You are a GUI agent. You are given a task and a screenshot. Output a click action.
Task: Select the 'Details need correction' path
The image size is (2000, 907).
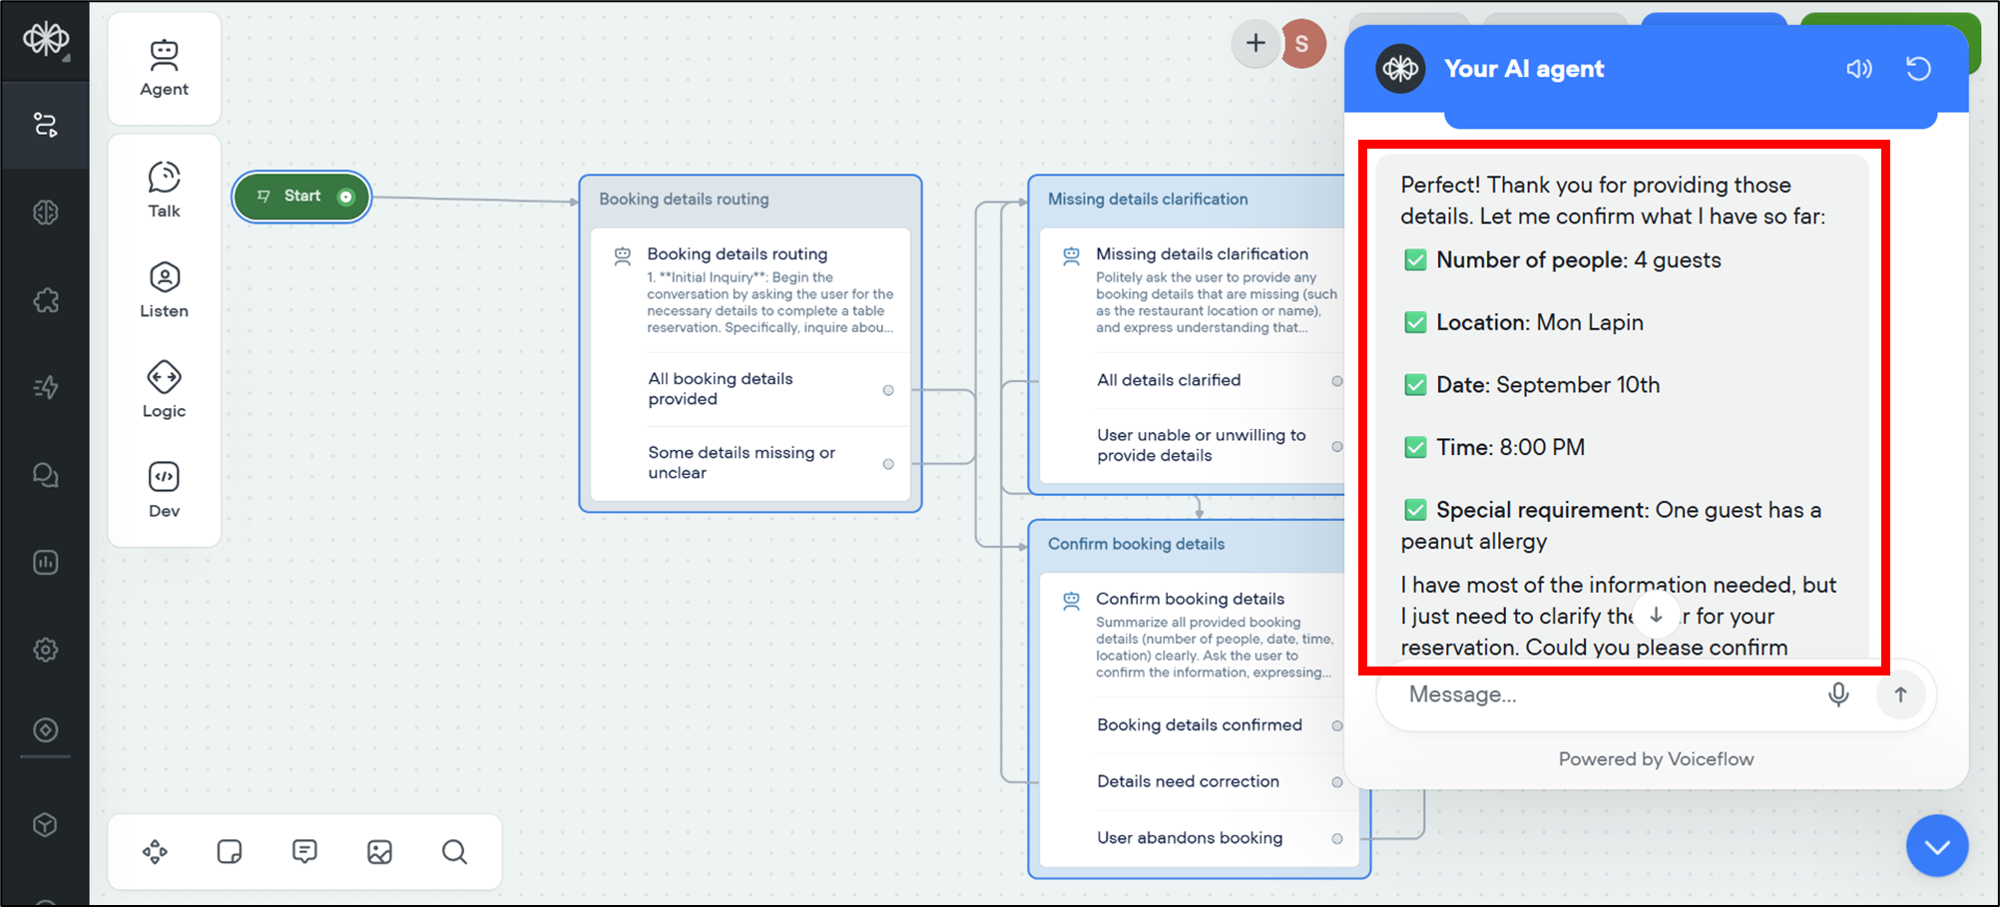1188,782
